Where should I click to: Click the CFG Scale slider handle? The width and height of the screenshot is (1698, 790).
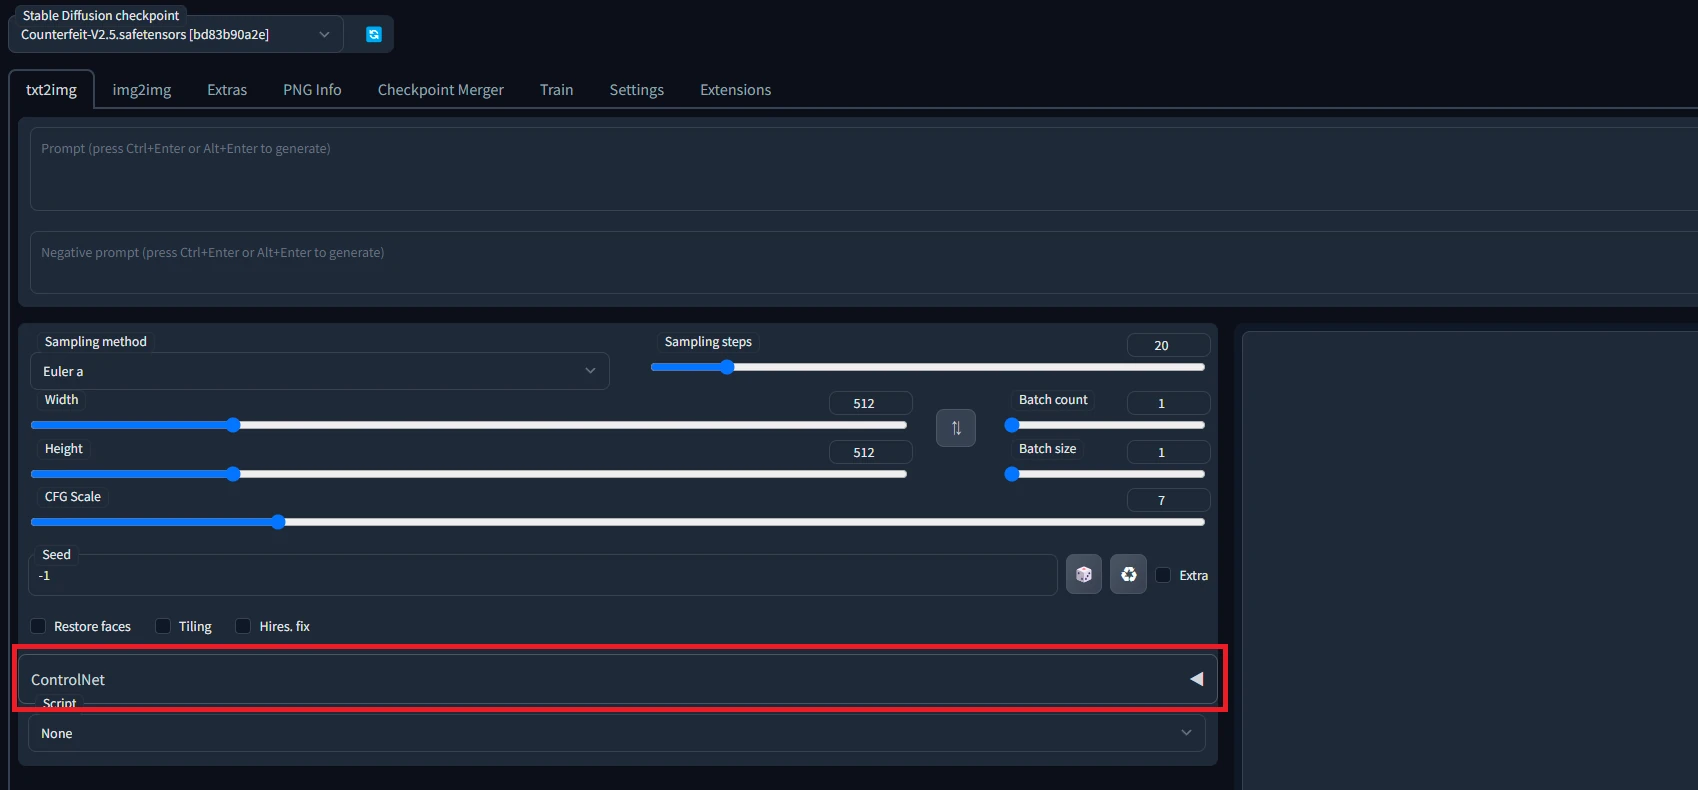(278, 522)
